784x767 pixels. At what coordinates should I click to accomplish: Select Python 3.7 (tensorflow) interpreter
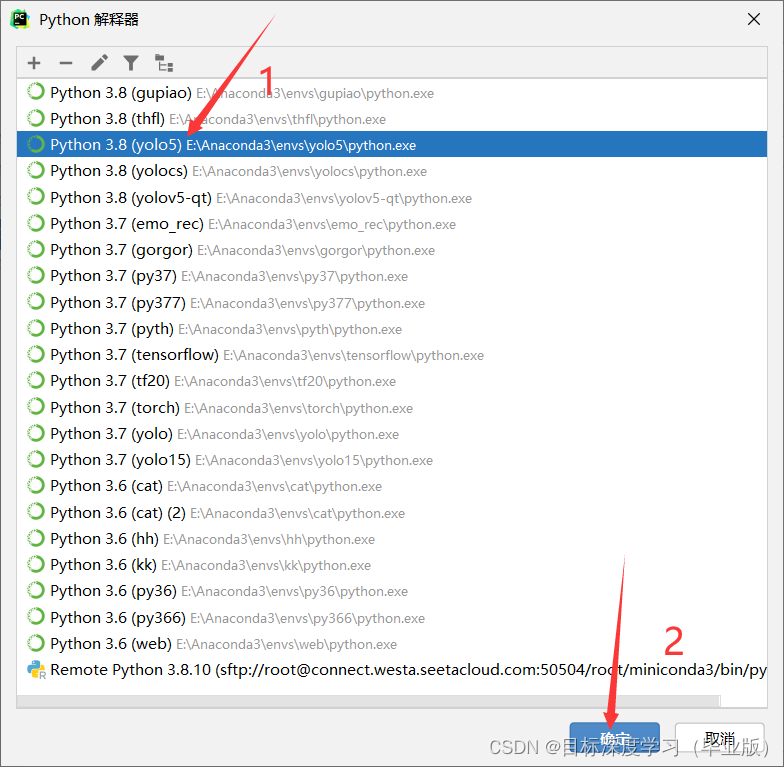[x=392, y=354]
